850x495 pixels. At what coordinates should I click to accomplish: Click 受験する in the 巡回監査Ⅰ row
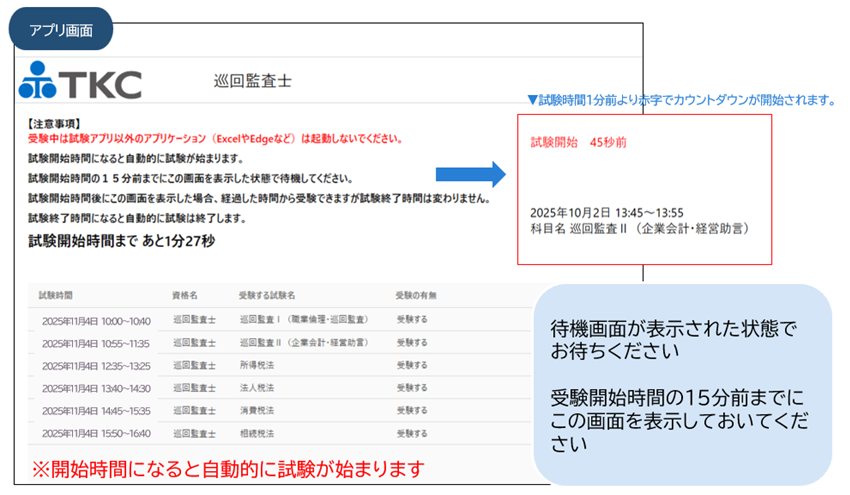coord(412,320)
